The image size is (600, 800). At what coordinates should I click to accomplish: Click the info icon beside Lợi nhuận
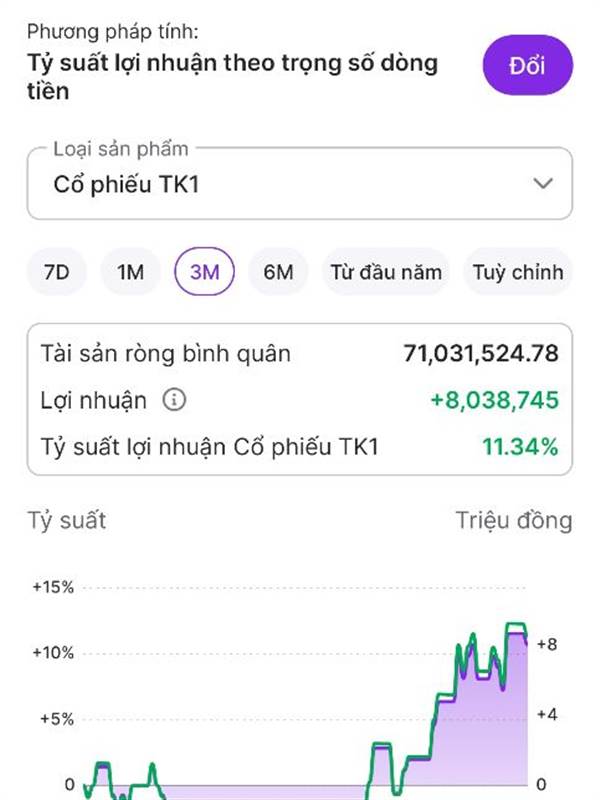[175, 401]
